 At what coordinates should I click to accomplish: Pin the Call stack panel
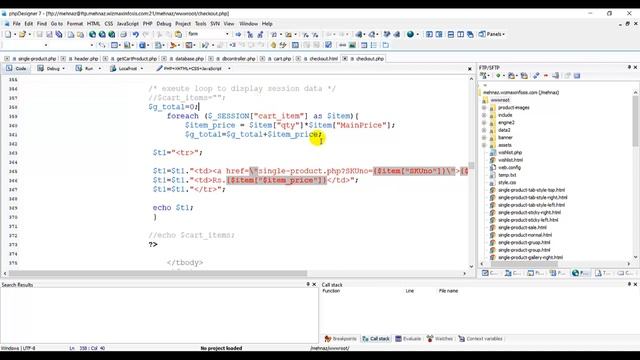click(629, 284)
